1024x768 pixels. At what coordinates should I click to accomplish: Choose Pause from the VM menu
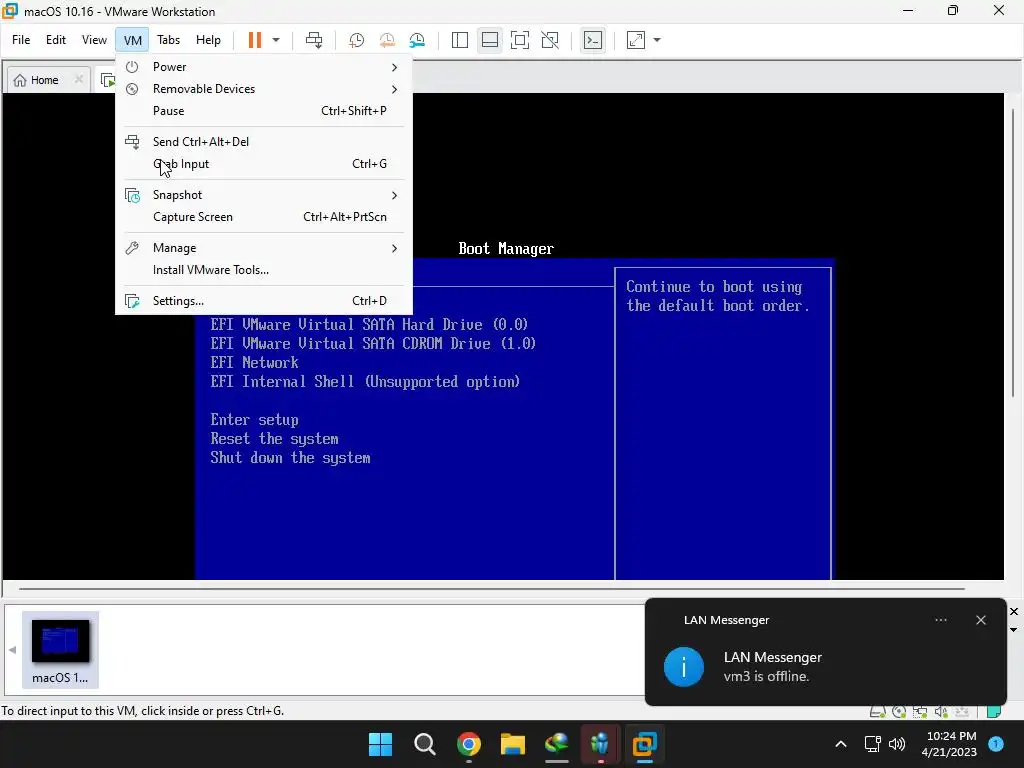click(x=264, y=111)
